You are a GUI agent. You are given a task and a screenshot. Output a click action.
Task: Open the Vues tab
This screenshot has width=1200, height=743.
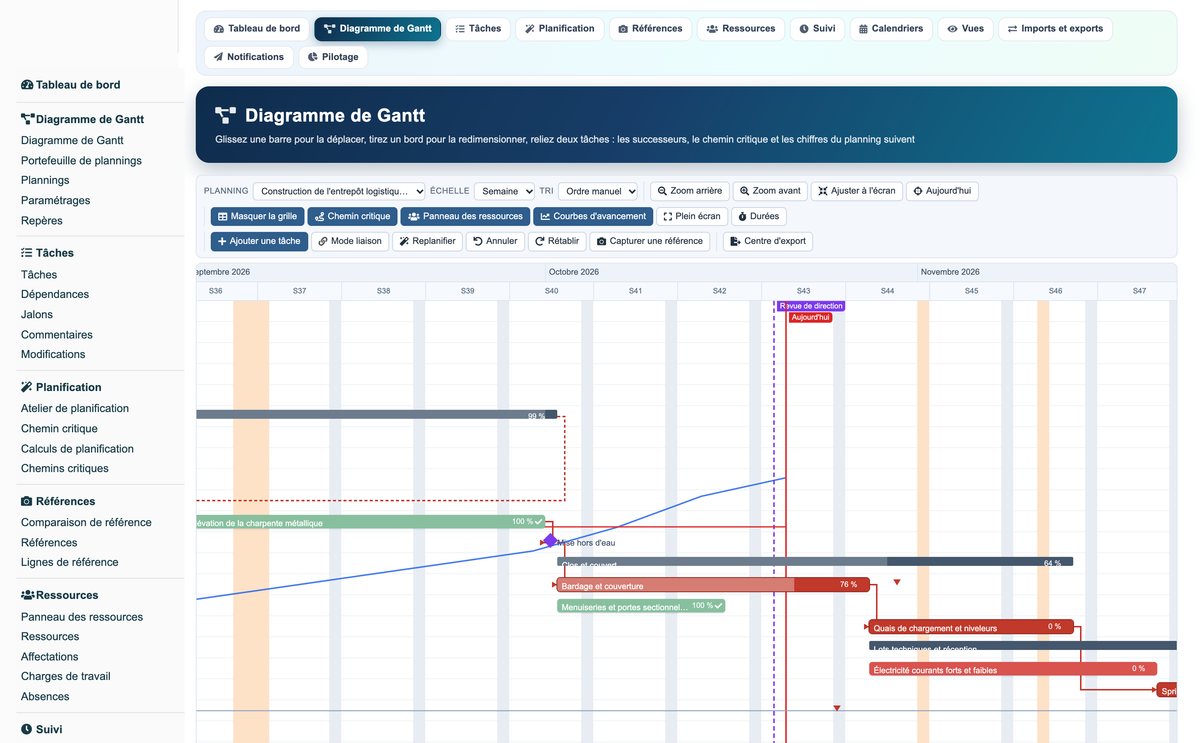[x=965, y=29]
